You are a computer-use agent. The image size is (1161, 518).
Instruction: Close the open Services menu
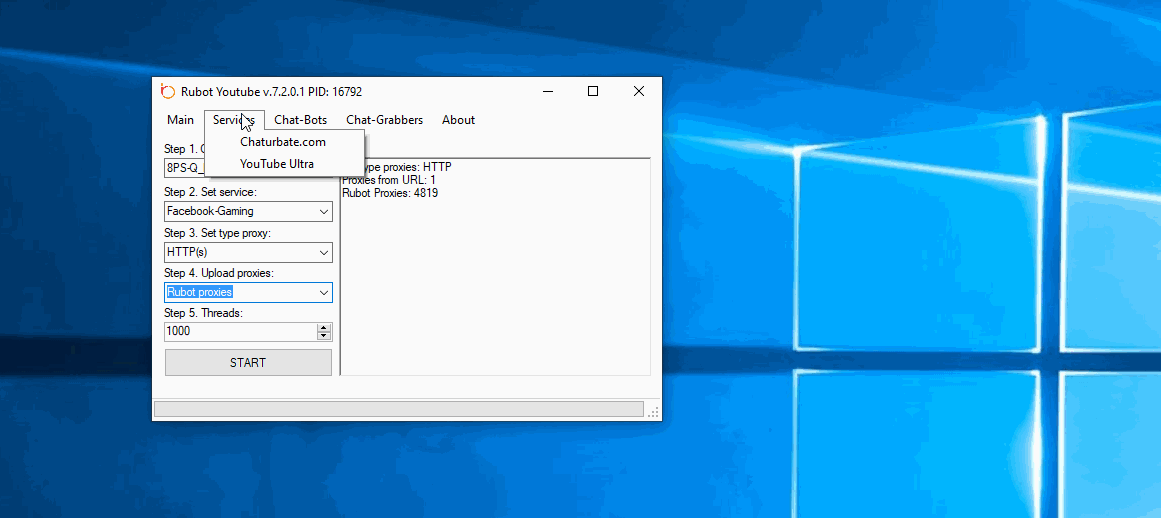[x=234, y=120]
